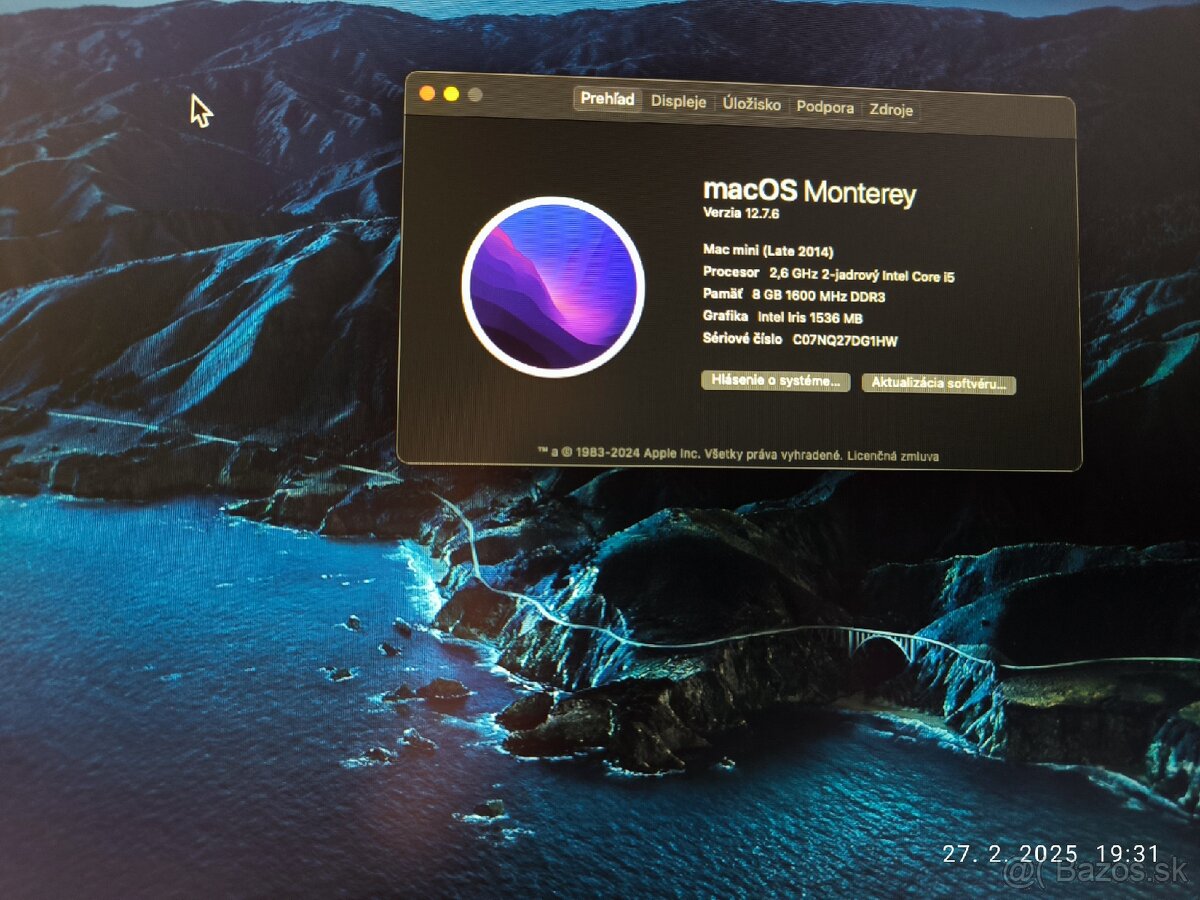Viewport: 1200px width, 900px height.
Task: Open the Úložisko tab
Action: (x=752, y=101)
